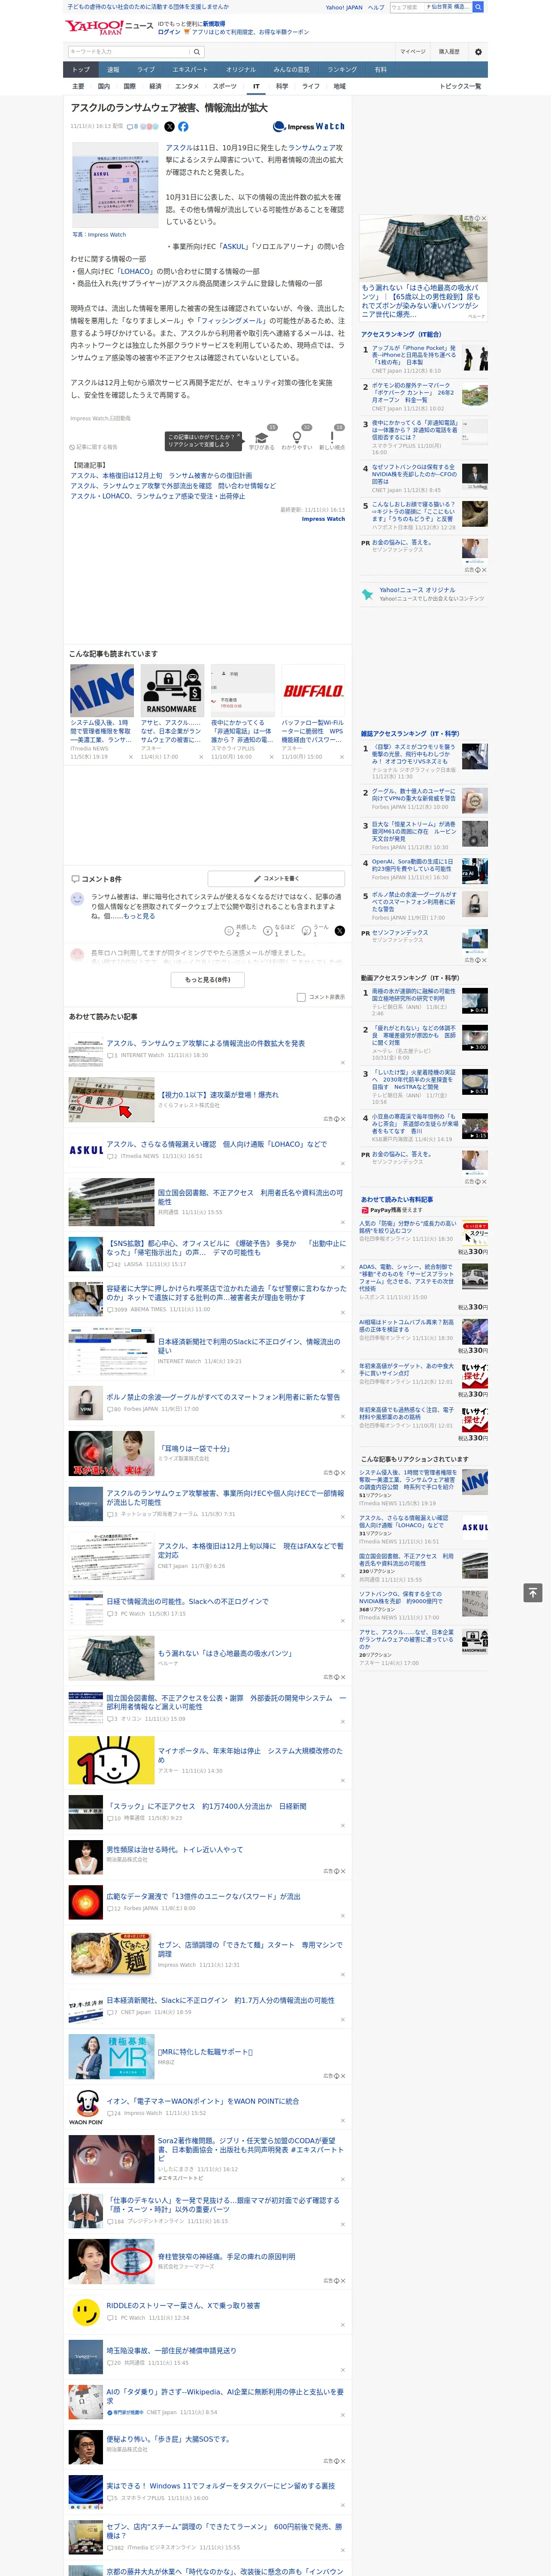The height and width of the screenshot is (2576, 551).
Task: Share the first comment on X
Action: (x=339, y=930)
